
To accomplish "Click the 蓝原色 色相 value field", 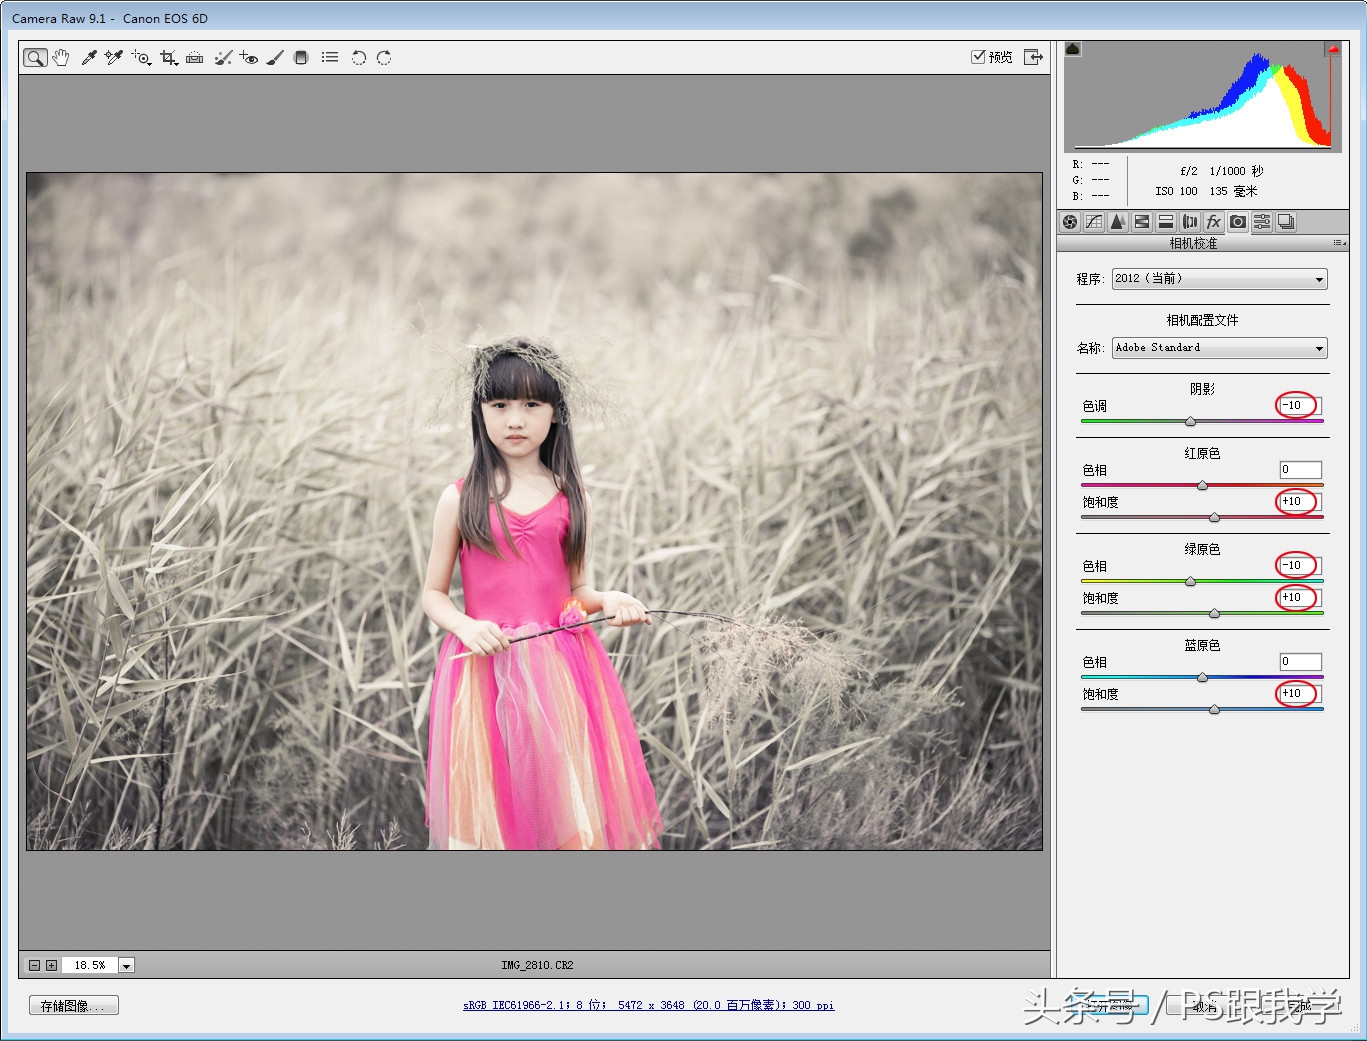I will pos(1300,662).
